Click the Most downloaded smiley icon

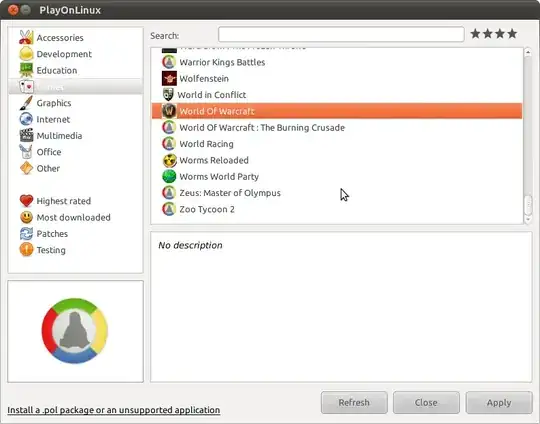[26, 217]
